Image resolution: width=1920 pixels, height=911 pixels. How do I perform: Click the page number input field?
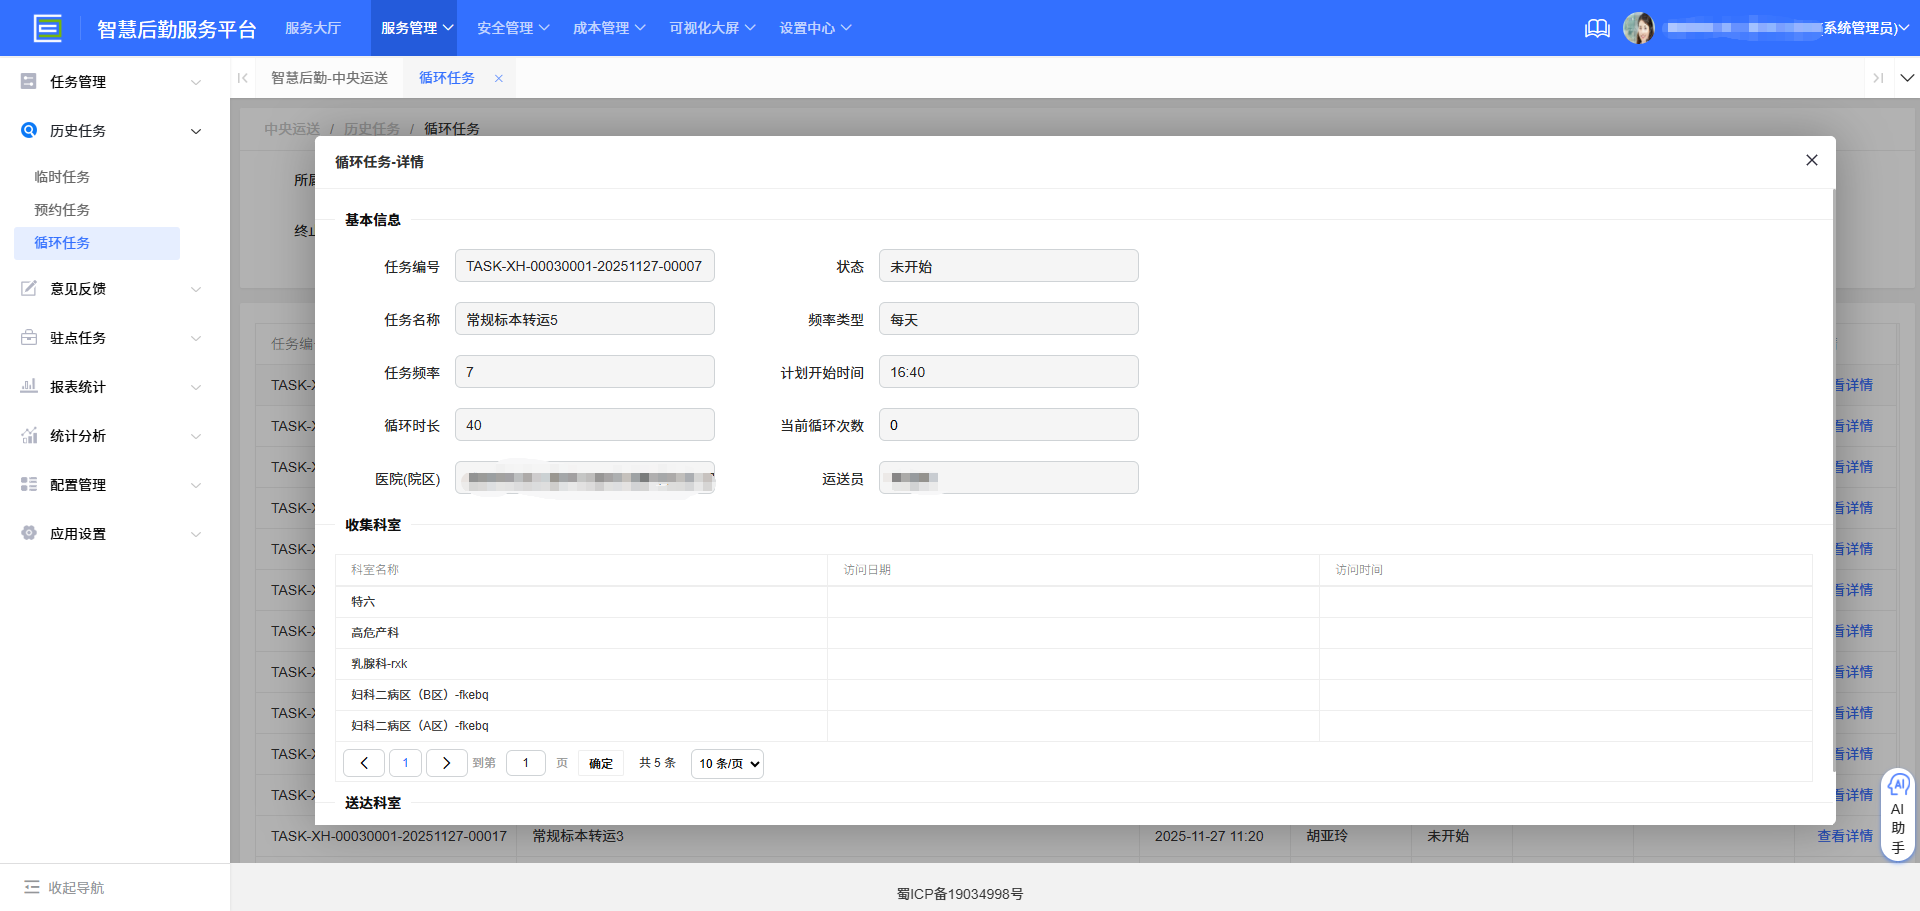[526, 762]
